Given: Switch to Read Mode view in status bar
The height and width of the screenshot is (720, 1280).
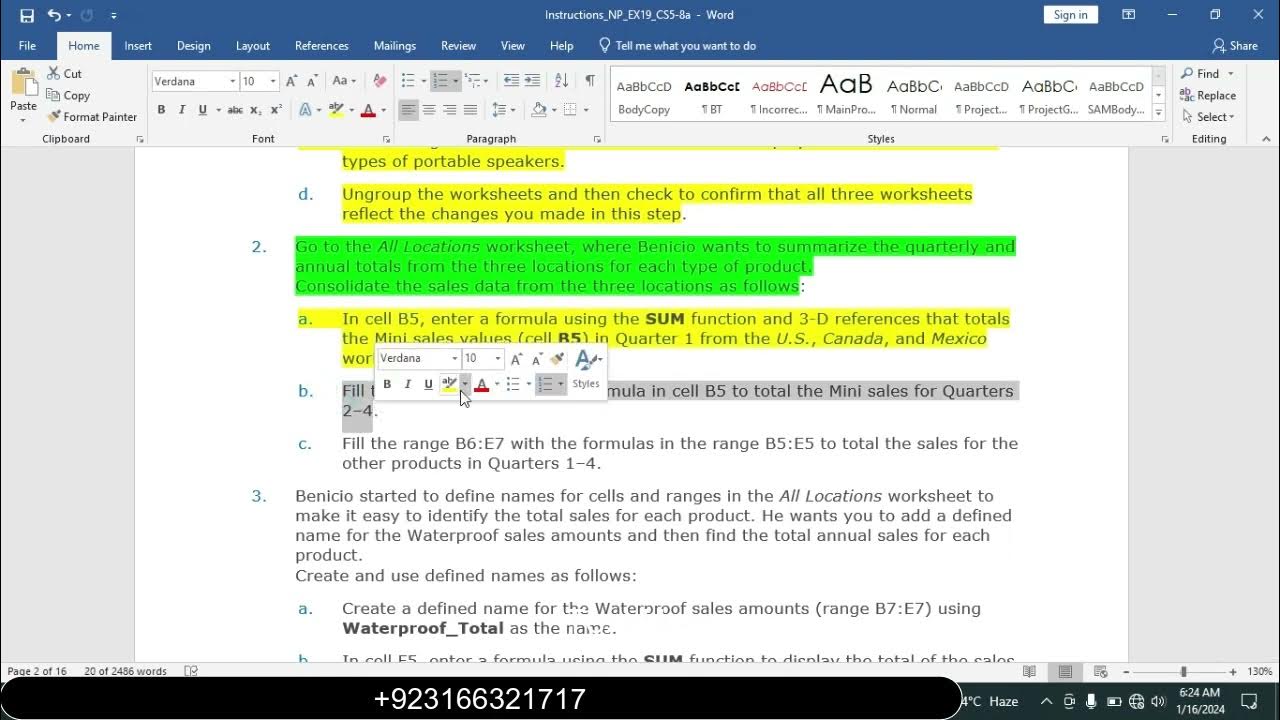Looking at the screenshot, I should coord(1029,672).
